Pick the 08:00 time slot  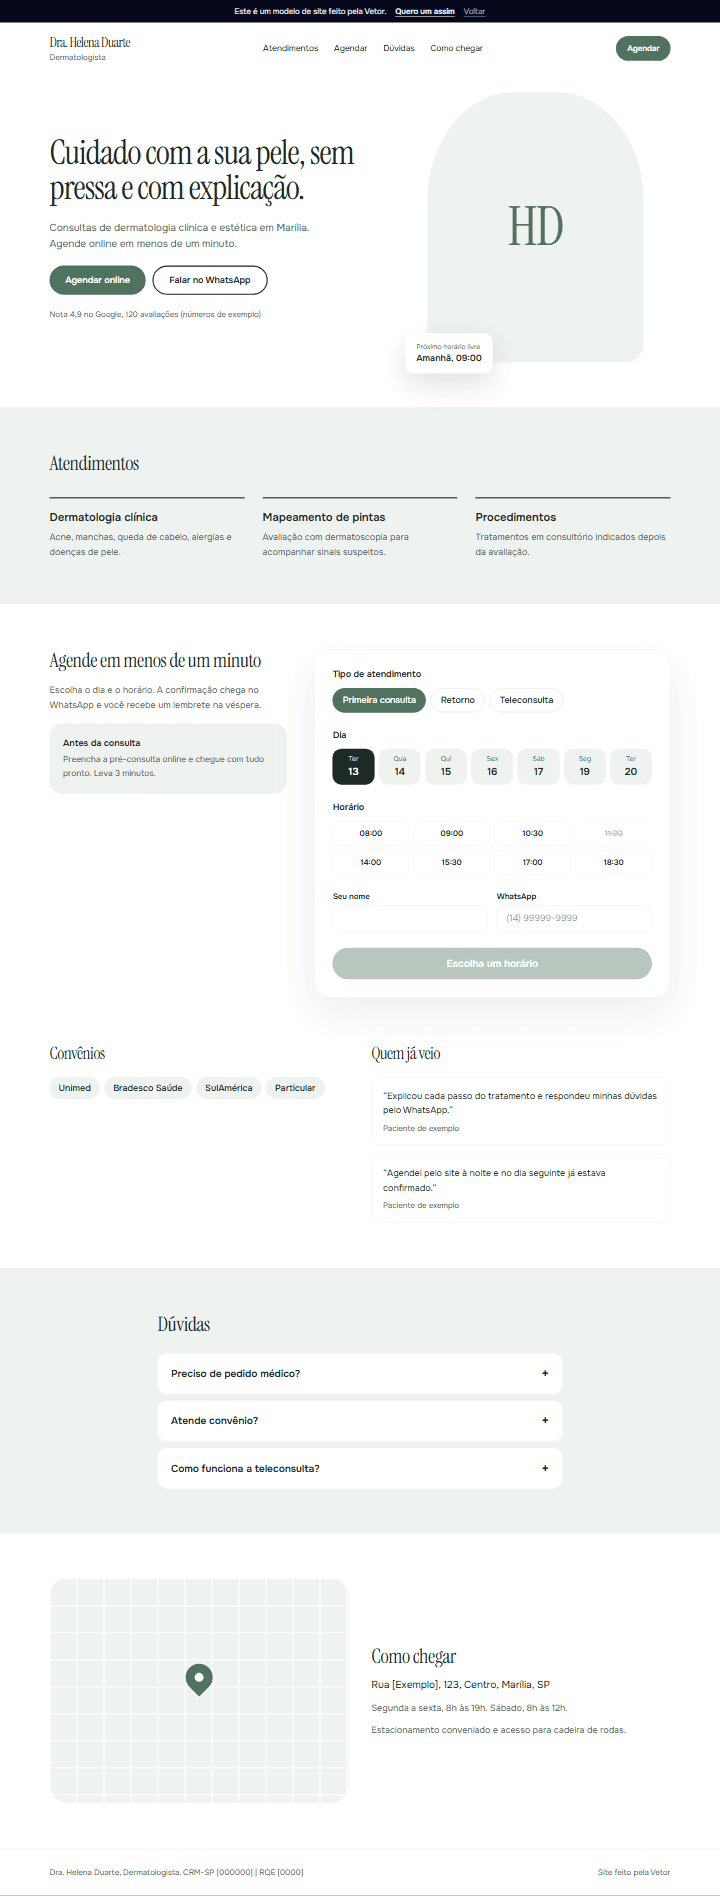click(x=371, y=833)
